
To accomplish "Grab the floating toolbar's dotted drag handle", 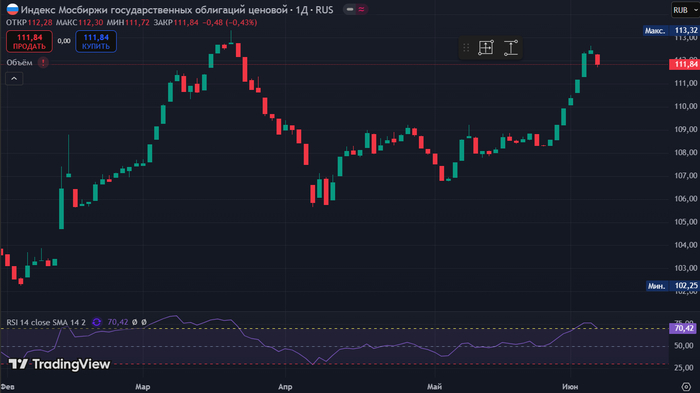I will 466,48.
